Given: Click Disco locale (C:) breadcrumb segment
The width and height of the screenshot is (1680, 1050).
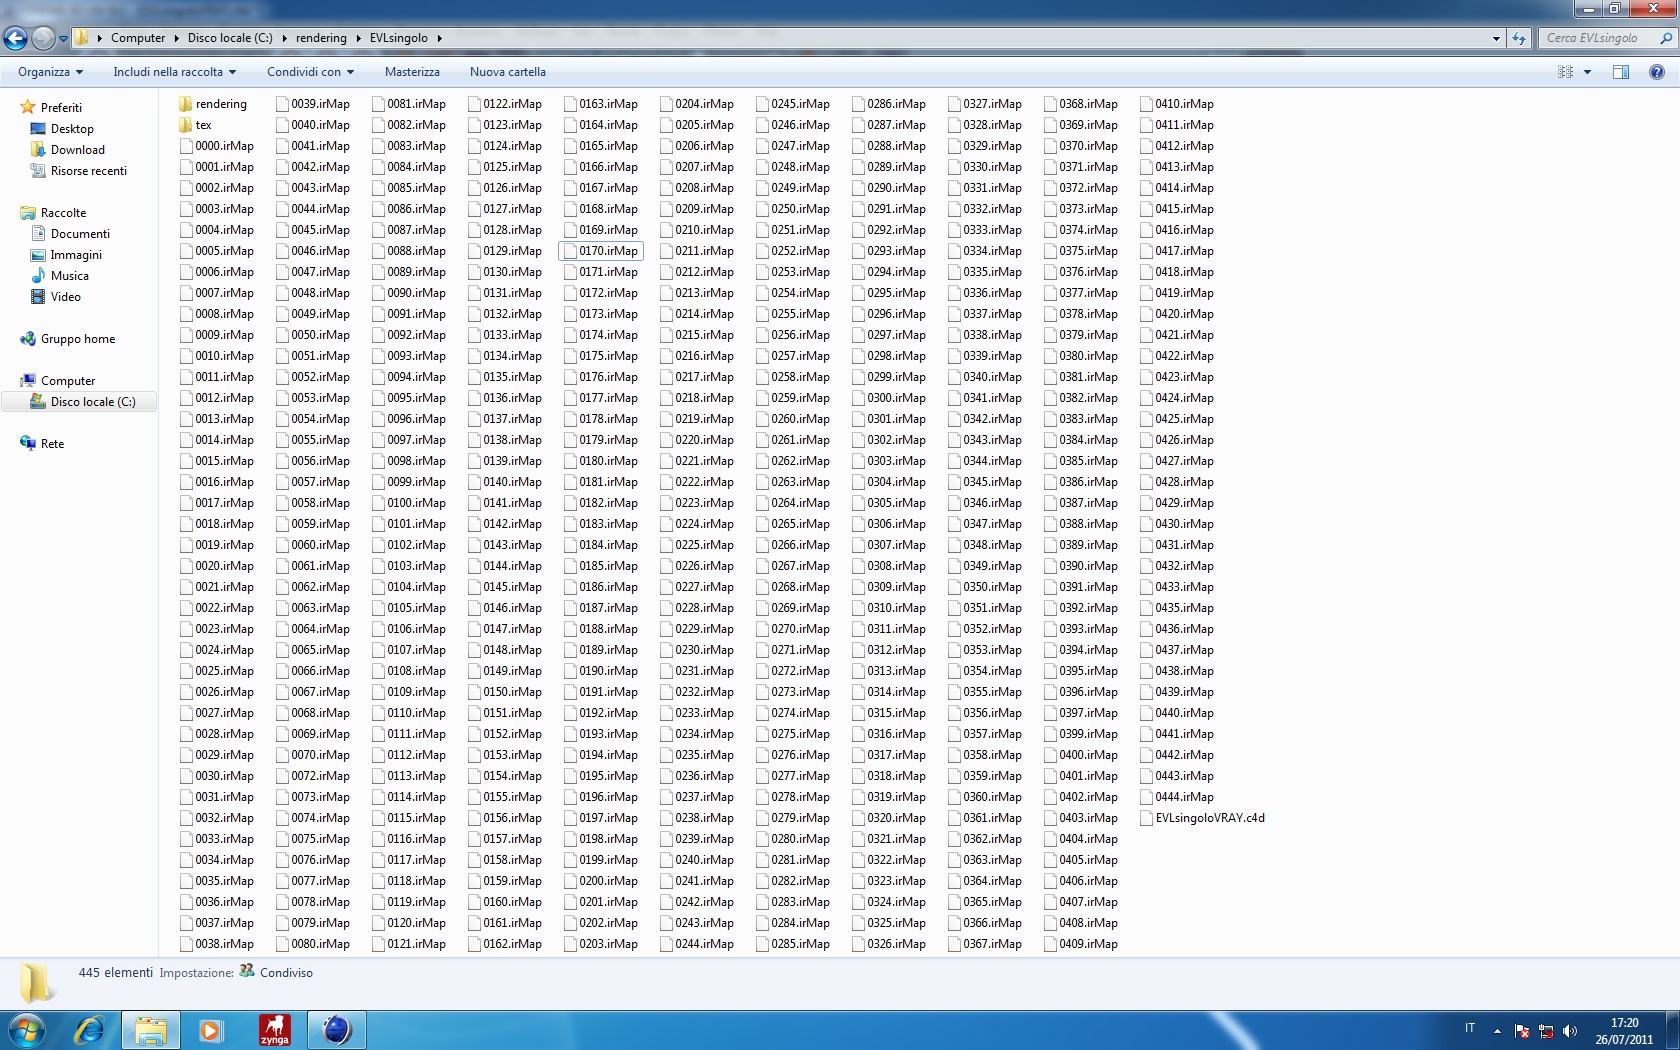Looking at the screenshot, I should point(230,38).
